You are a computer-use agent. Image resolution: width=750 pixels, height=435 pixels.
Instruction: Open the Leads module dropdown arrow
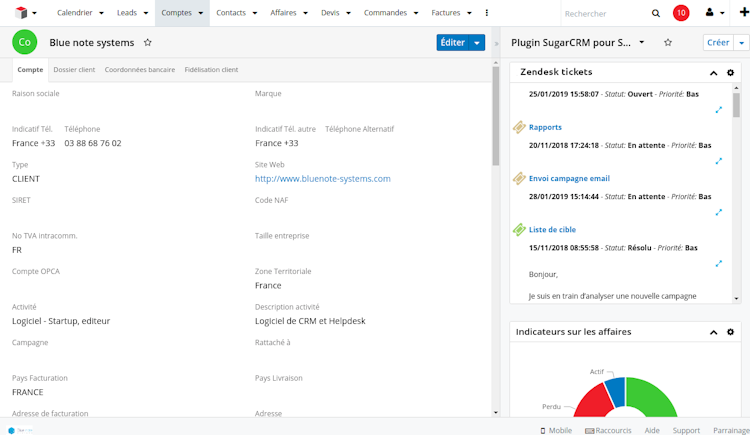(146, 13)
